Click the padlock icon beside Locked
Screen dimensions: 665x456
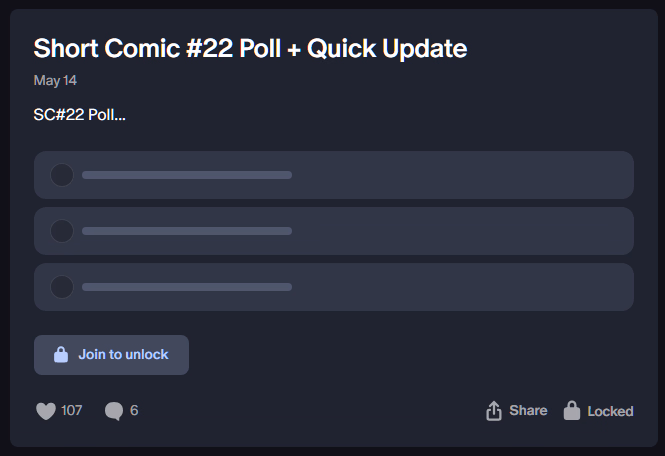coord(572,411)
